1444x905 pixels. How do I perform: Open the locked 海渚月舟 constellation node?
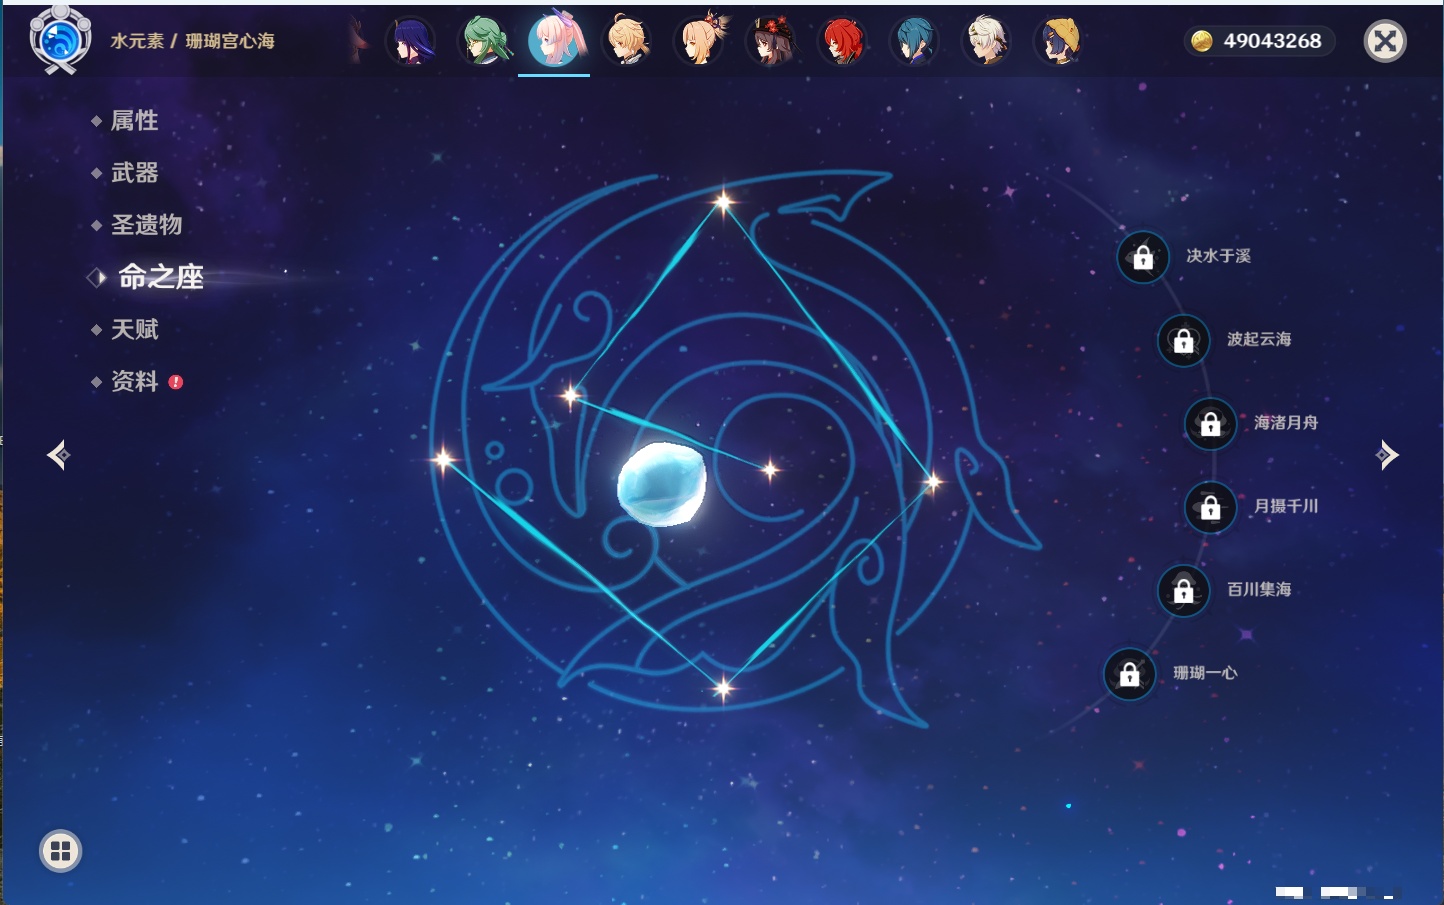(1210, 424)
